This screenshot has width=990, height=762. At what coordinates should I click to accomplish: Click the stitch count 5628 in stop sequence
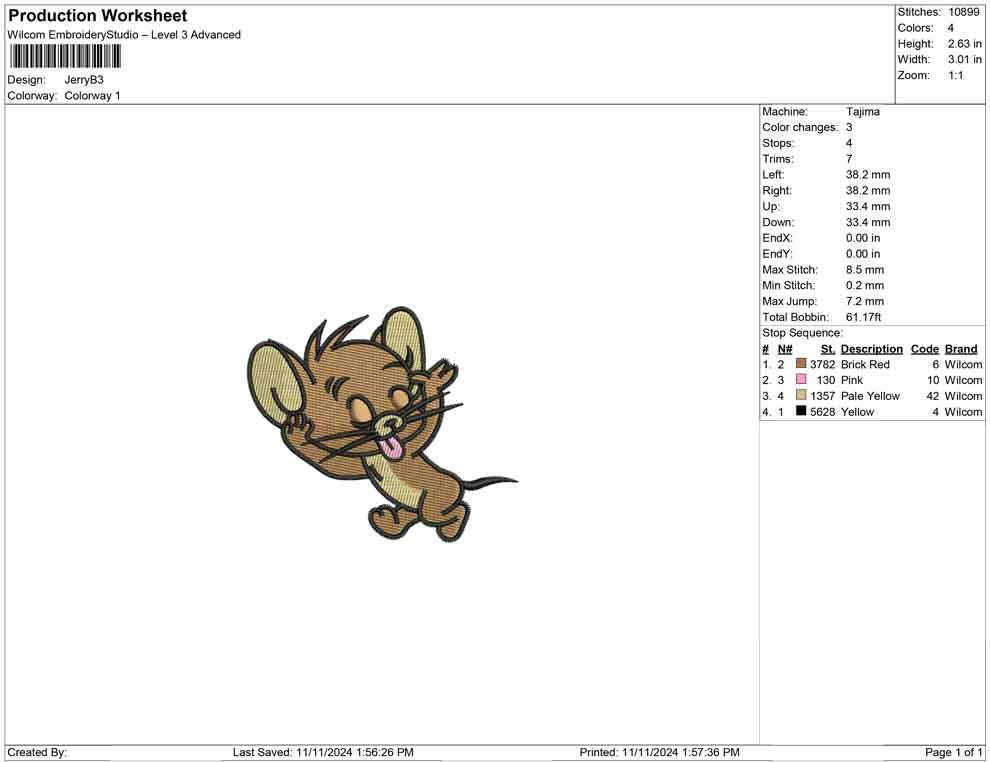point(823,412)
